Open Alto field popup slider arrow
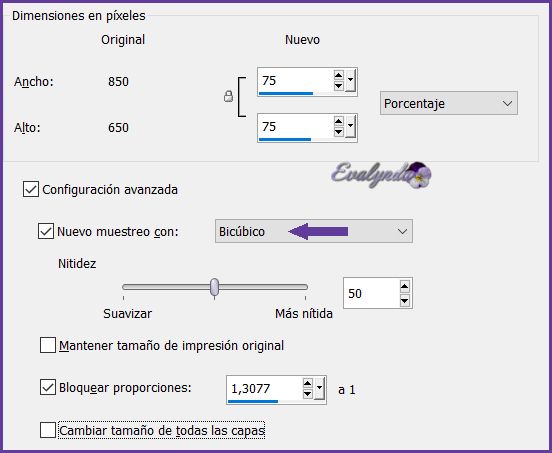Viewport: 552px width, 453px height. [350, 126]
